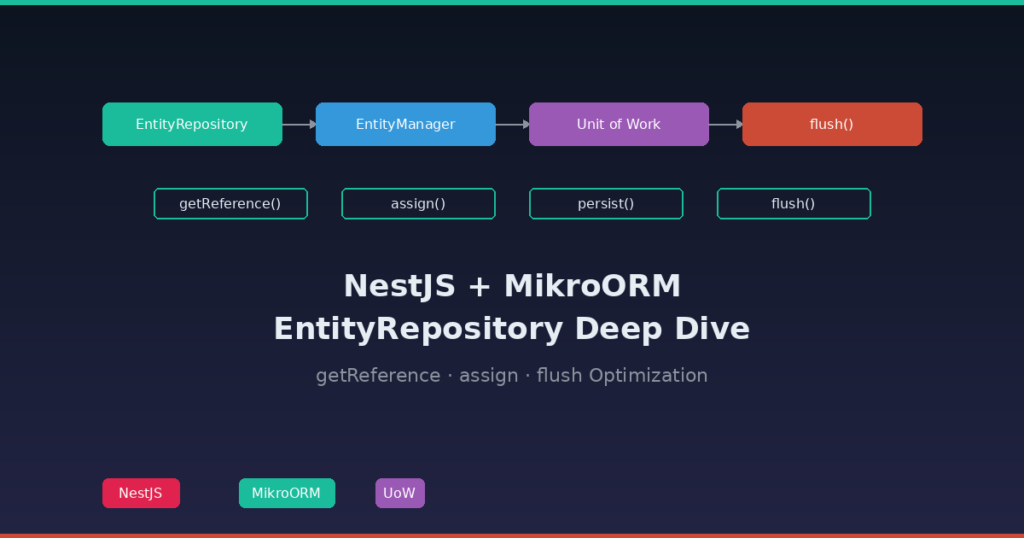Select the outlined getReference() method box

pyautogui.click(x=230, y=204)
